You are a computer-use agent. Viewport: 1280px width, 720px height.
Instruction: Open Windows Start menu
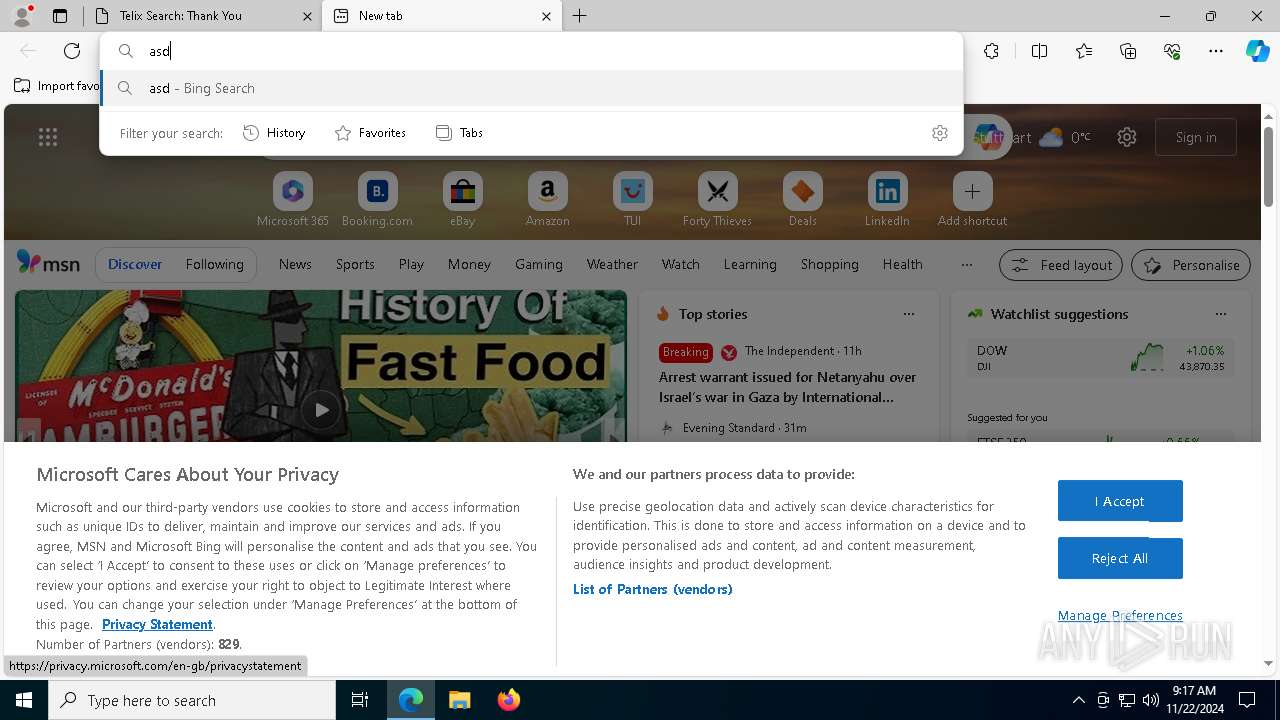point(24,700)
